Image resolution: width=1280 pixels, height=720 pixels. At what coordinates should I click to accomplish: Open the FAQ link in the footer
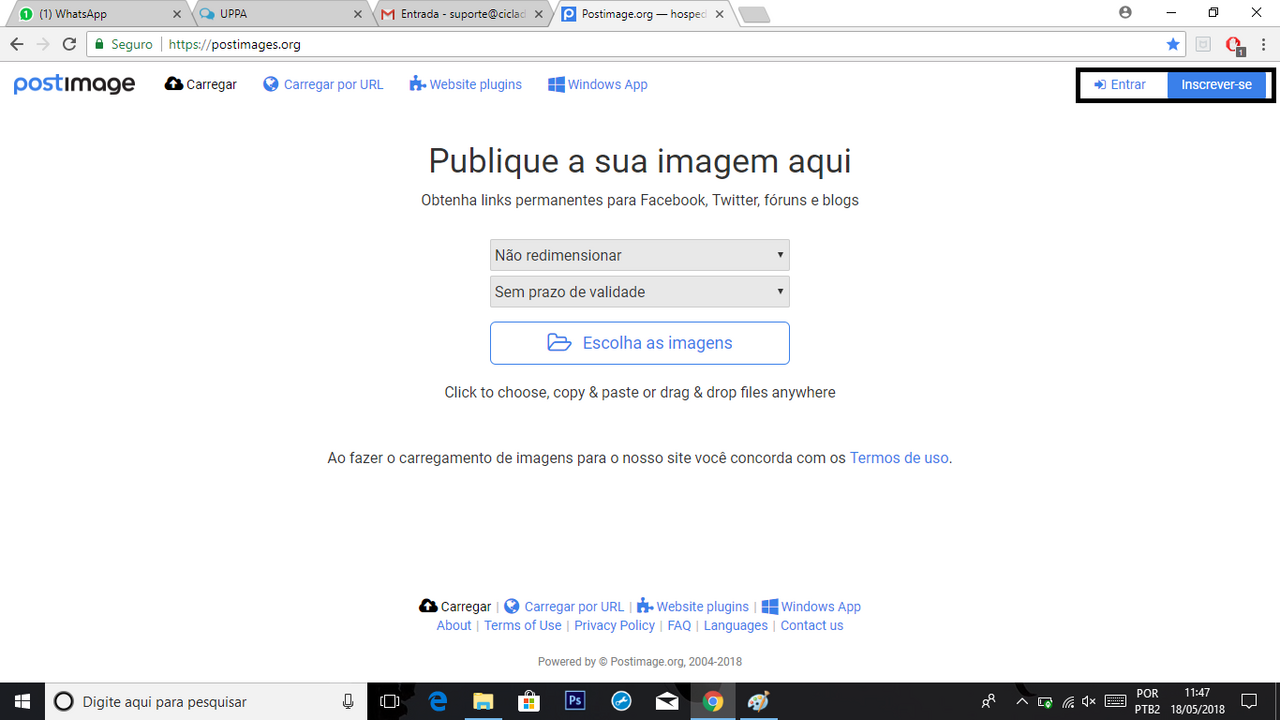click(x=679, y=625)
